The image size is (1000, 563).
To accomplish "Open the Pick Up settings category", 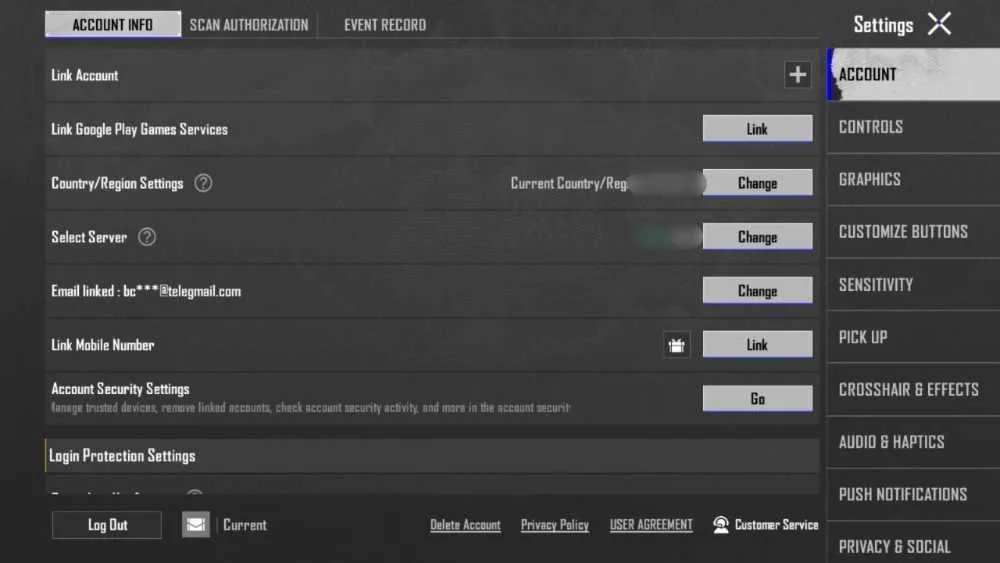I will [x=913, y=337].
